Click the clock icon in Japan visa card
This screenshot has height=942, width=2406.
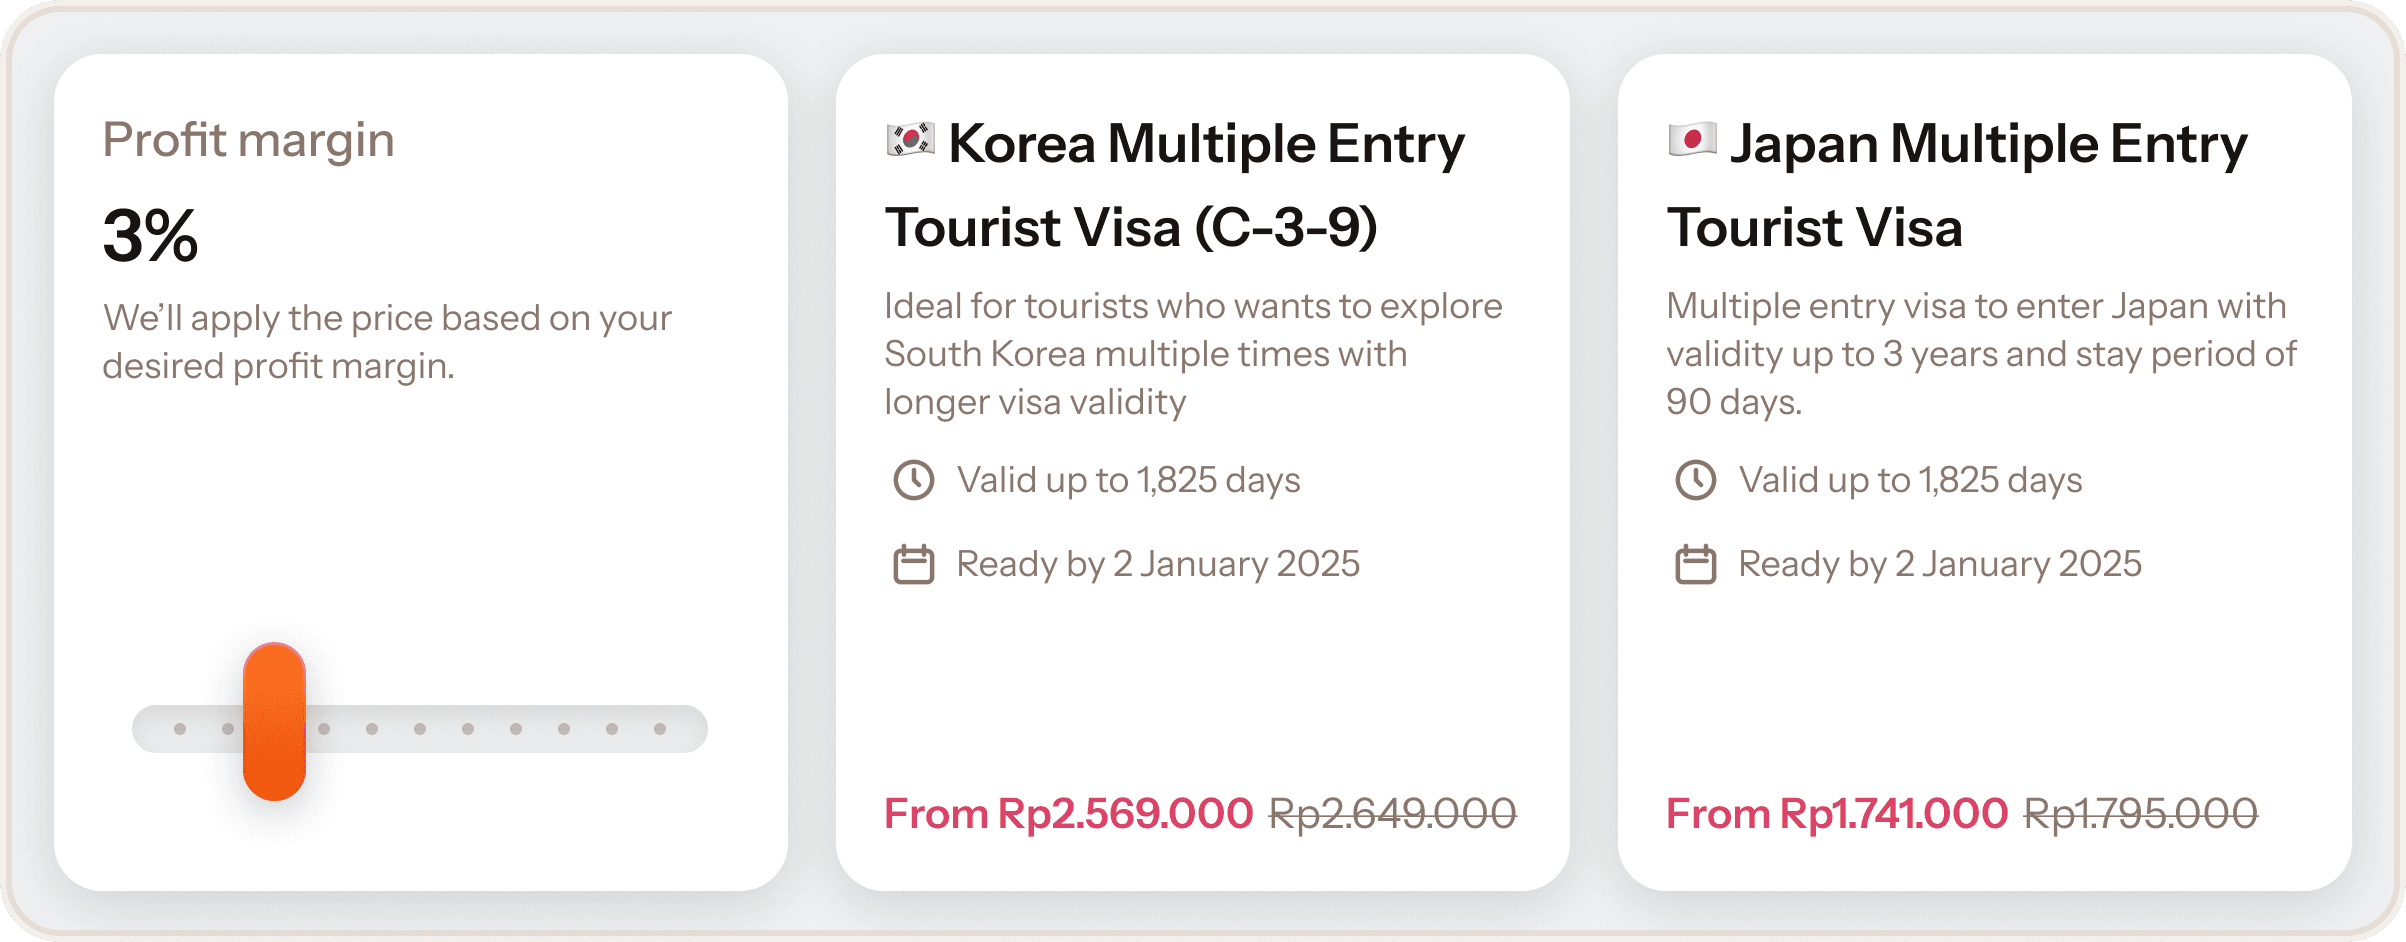(x=1695, y=480)
